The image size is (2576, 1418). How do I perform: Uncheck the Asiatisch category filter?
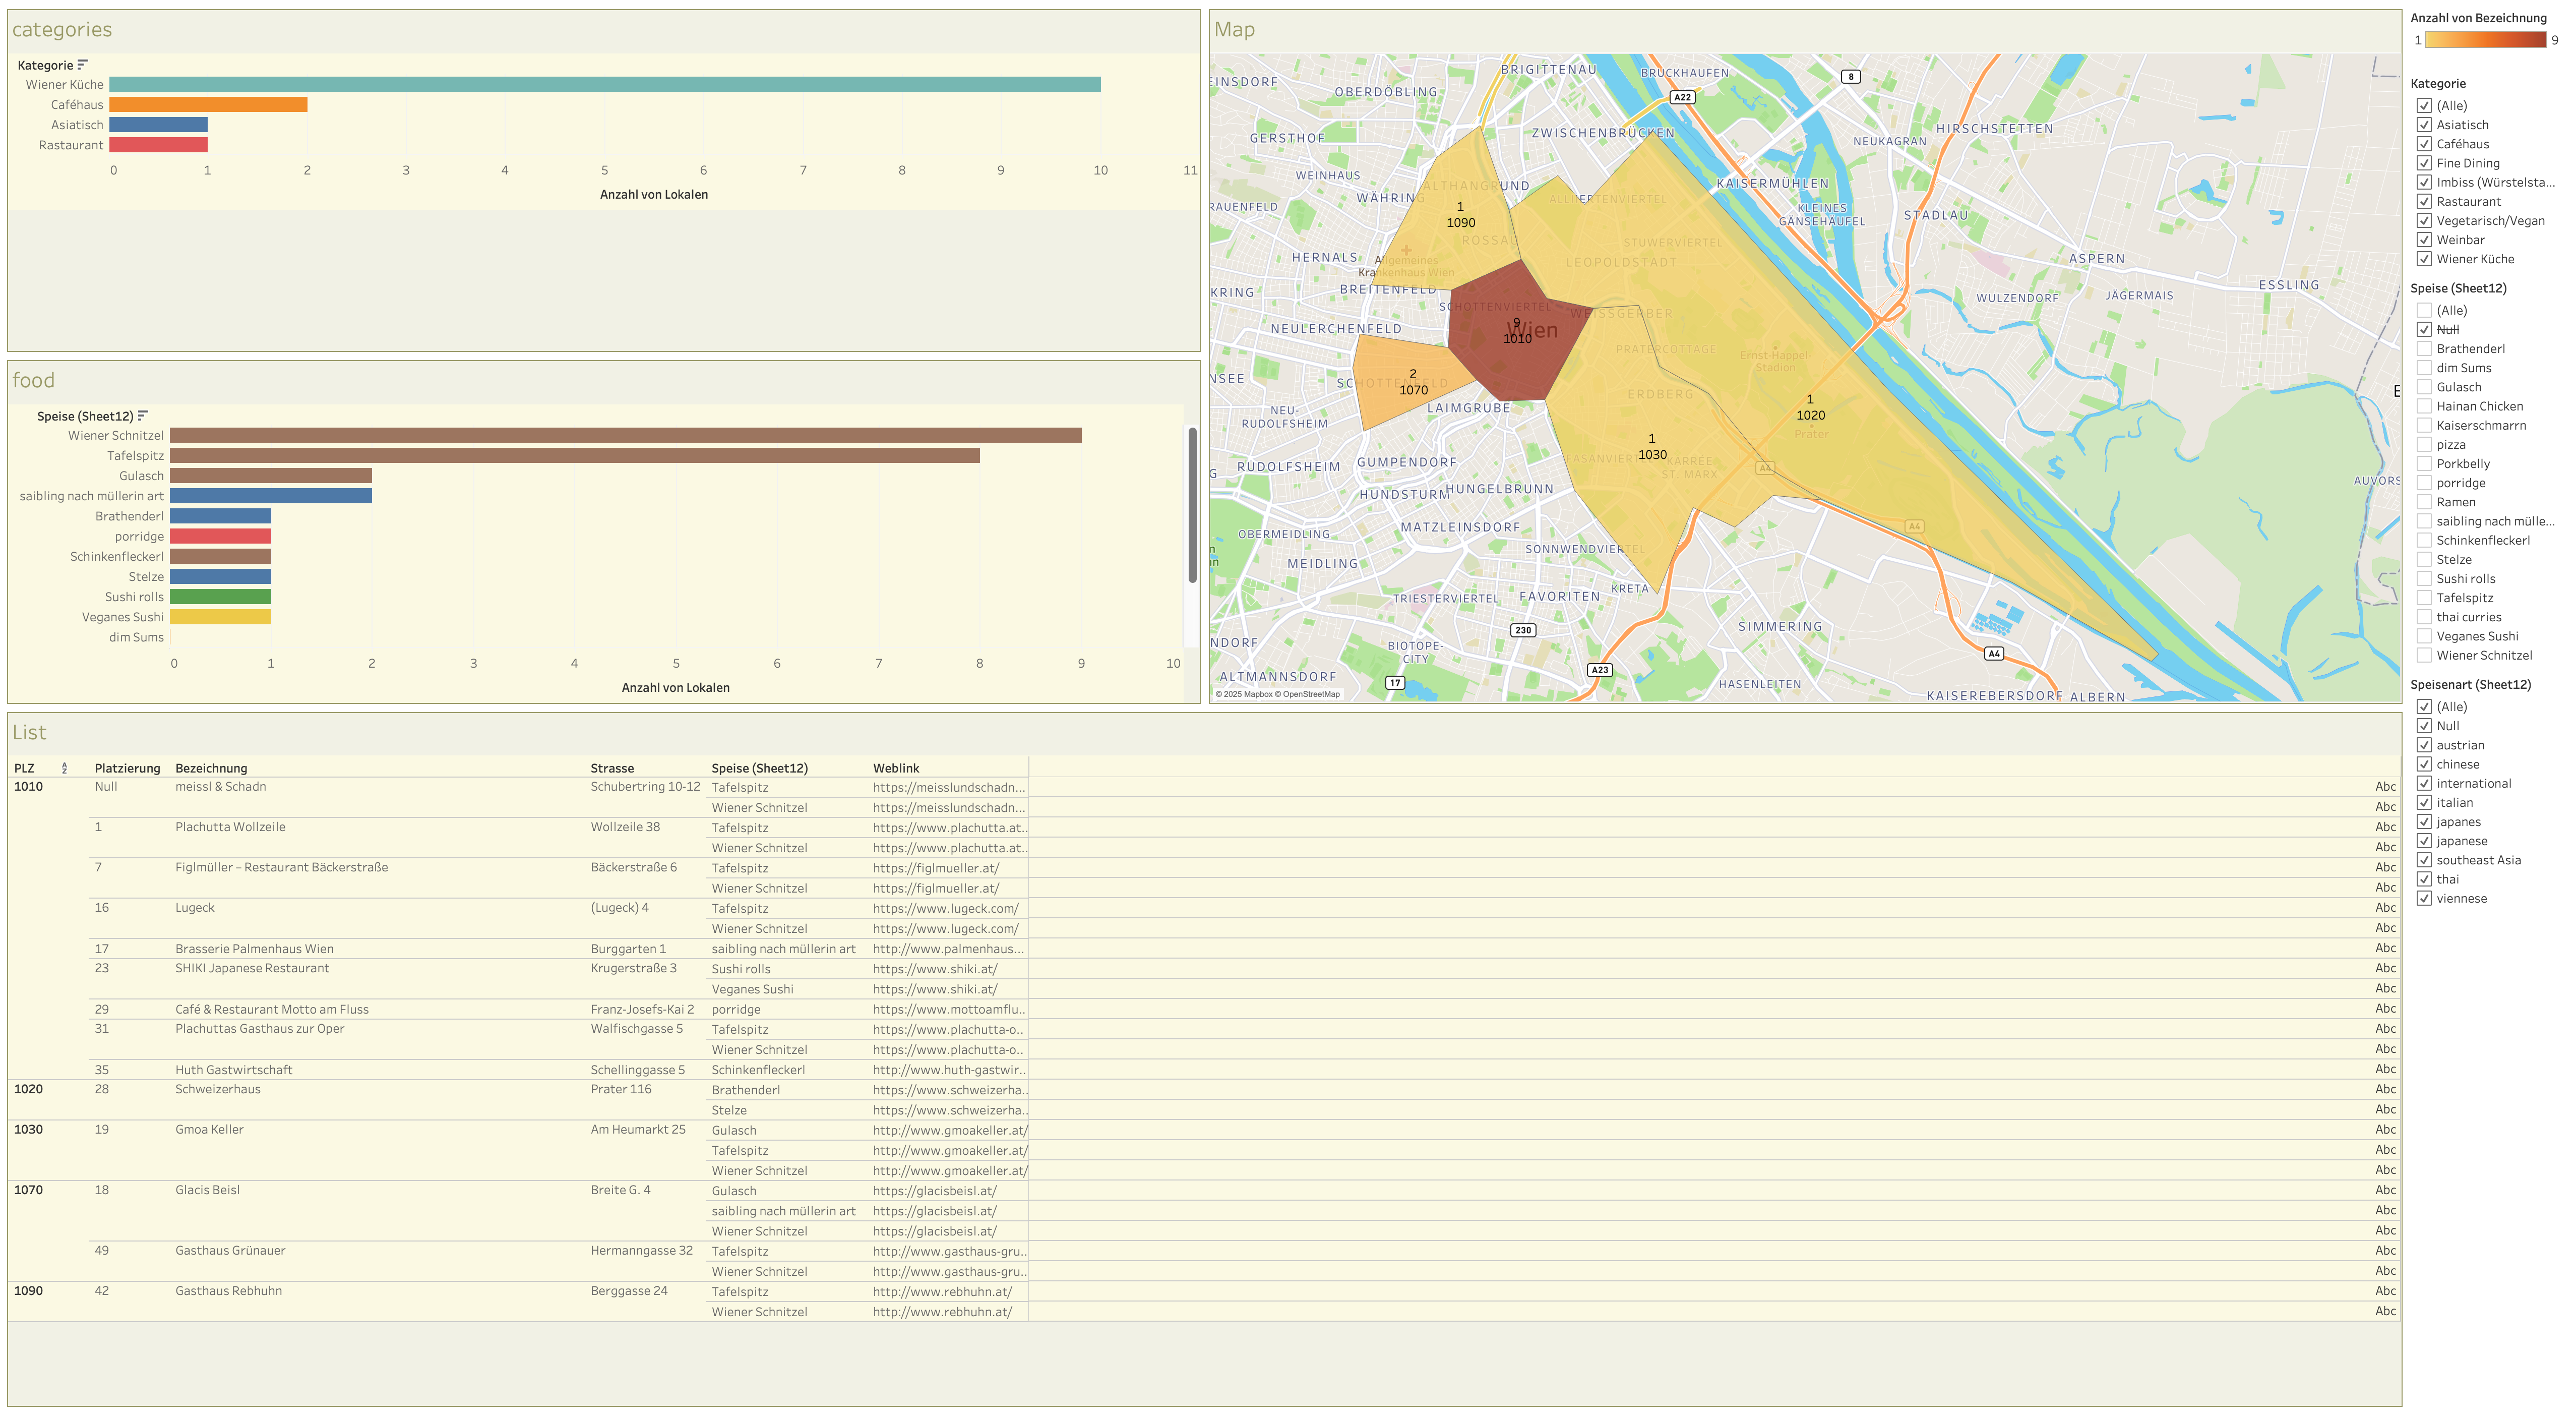coord(2424,125)
